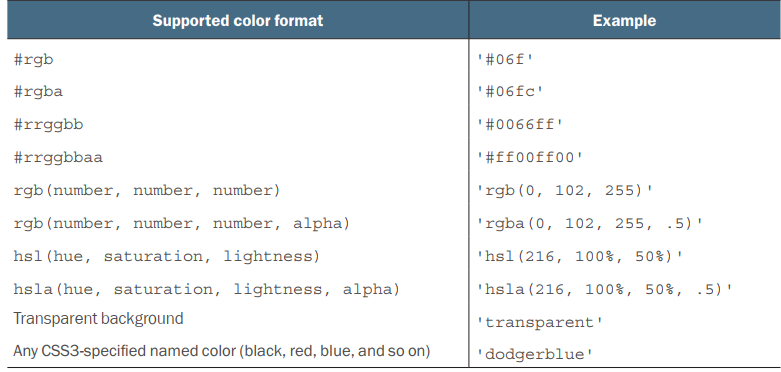The image size is (781, 372).
Task: Click the 'rgb(0, 102, 255)' example
Action: coord(565,190)
